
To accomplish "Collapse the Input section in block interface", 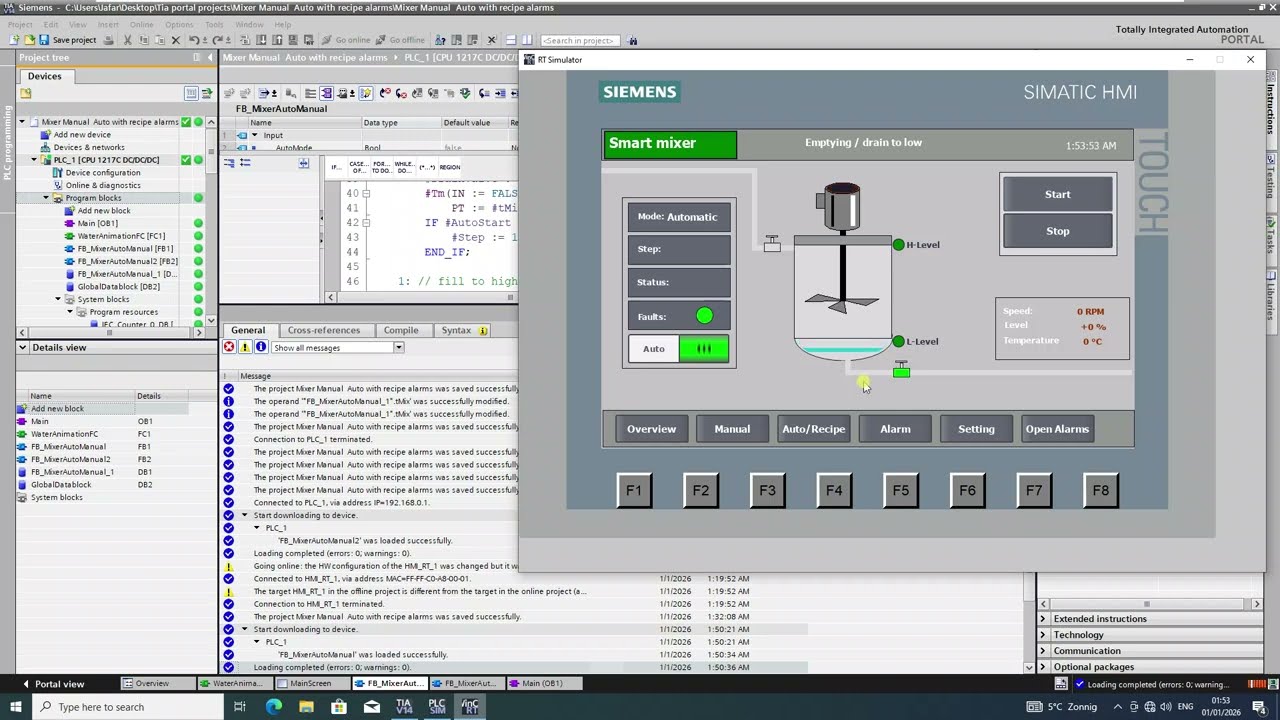I will click(254, 135).
